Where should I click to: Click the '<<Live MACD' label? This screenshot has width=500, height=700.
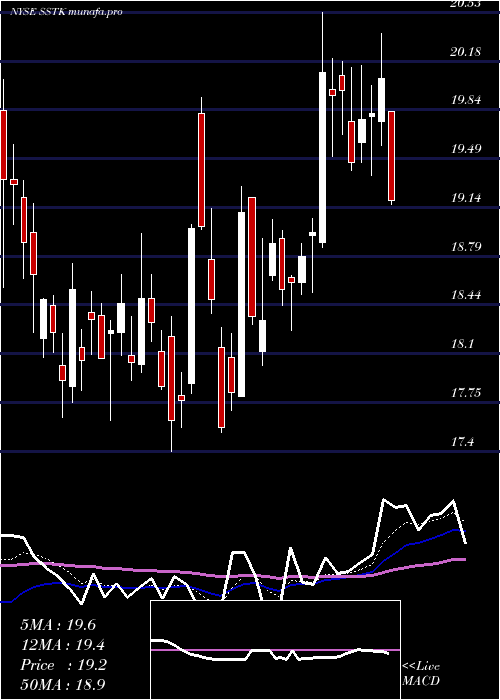point(421,674)
